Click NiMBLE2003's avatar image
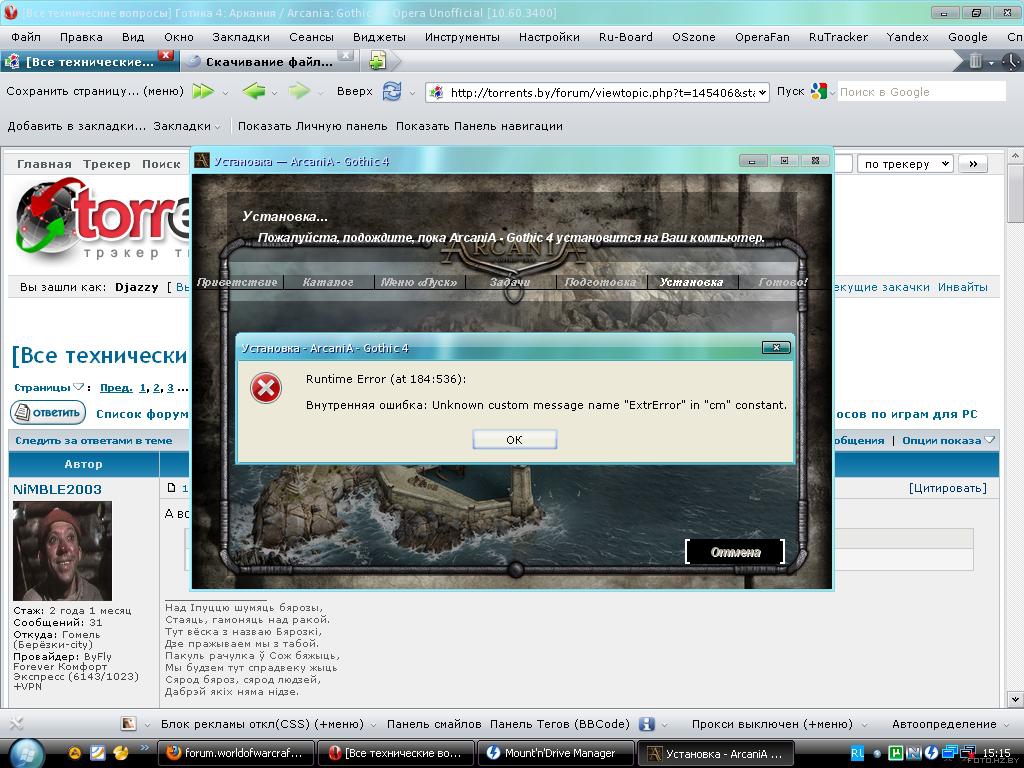The height and width of the screenshot is (768, 1024). (63, 551)
